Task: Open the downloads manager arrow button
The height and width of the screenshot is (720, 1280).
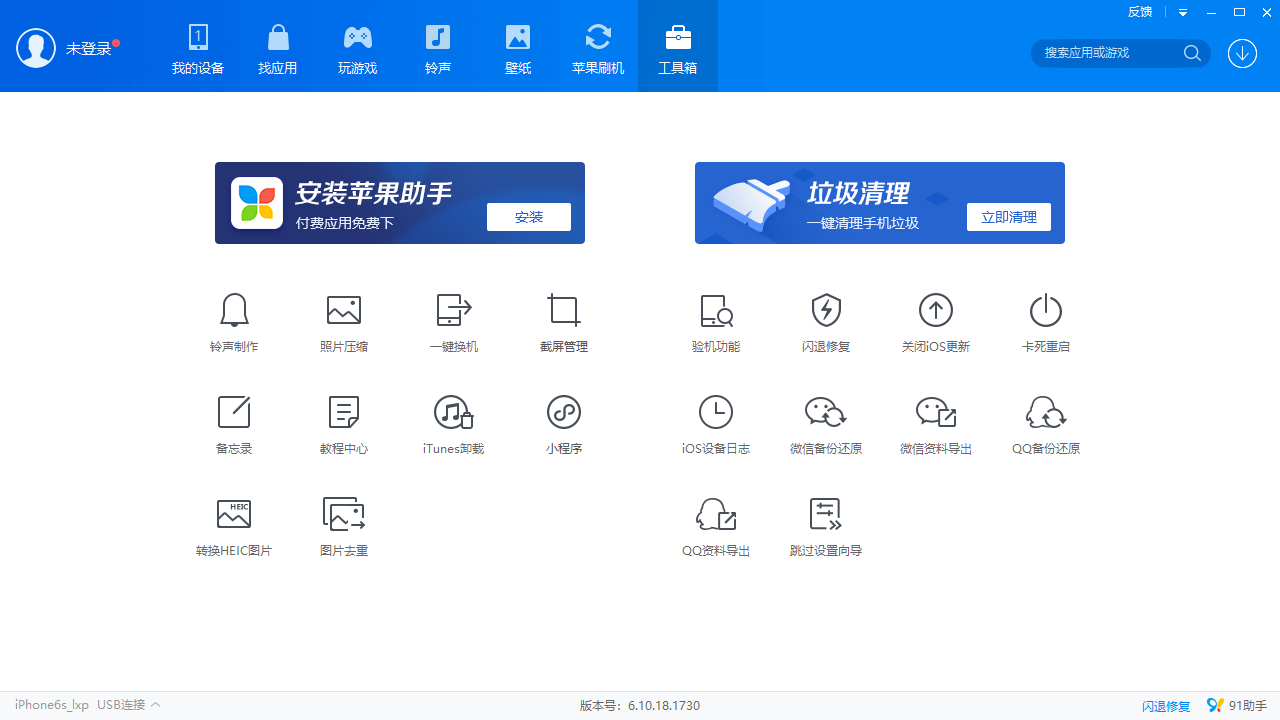Action: click(x=1242, y=53)
